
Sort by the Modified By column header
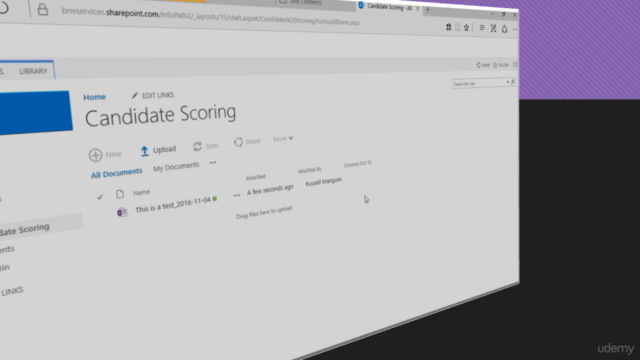pyautogui.click(x=310, y=170)
